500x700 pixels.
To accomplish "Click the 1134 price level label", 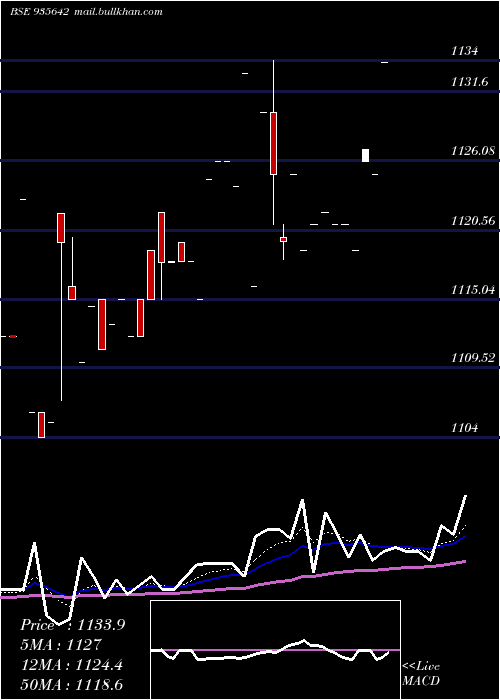I will (464, 51).
